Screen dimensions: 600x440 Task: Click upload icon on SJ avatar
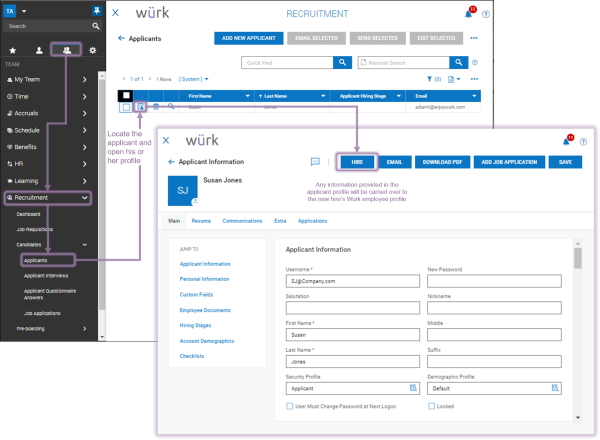click(x=195, y=201)
